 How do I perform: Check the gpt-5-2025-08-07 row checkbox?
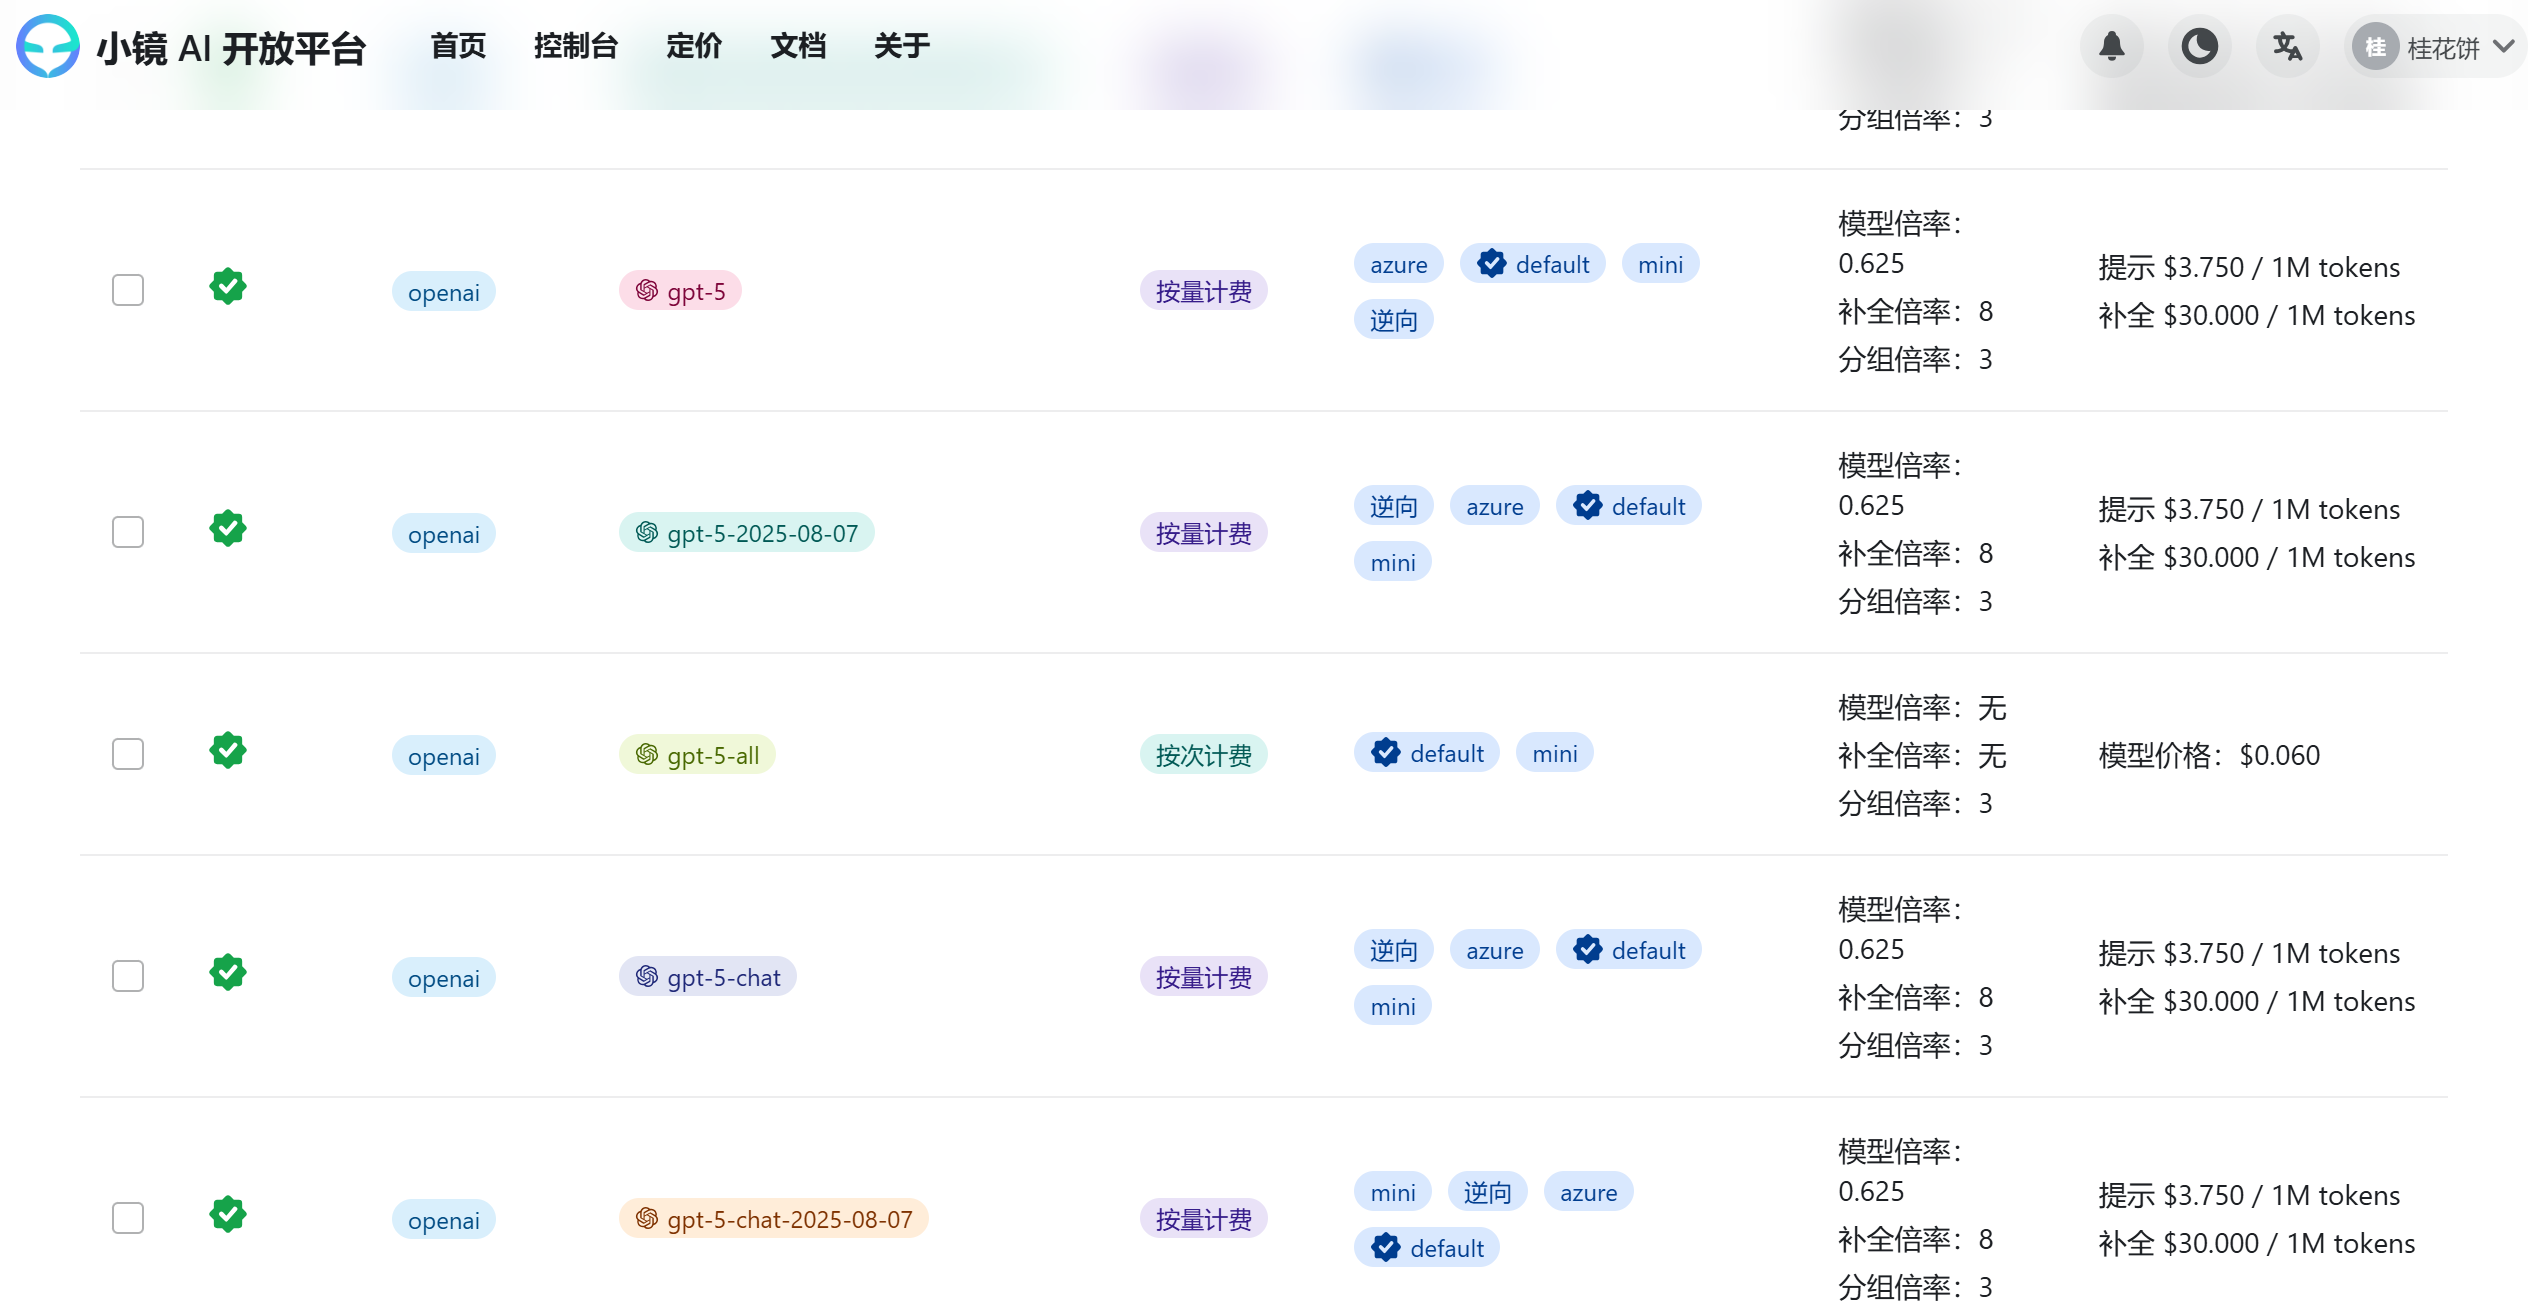tap(128, 532)
